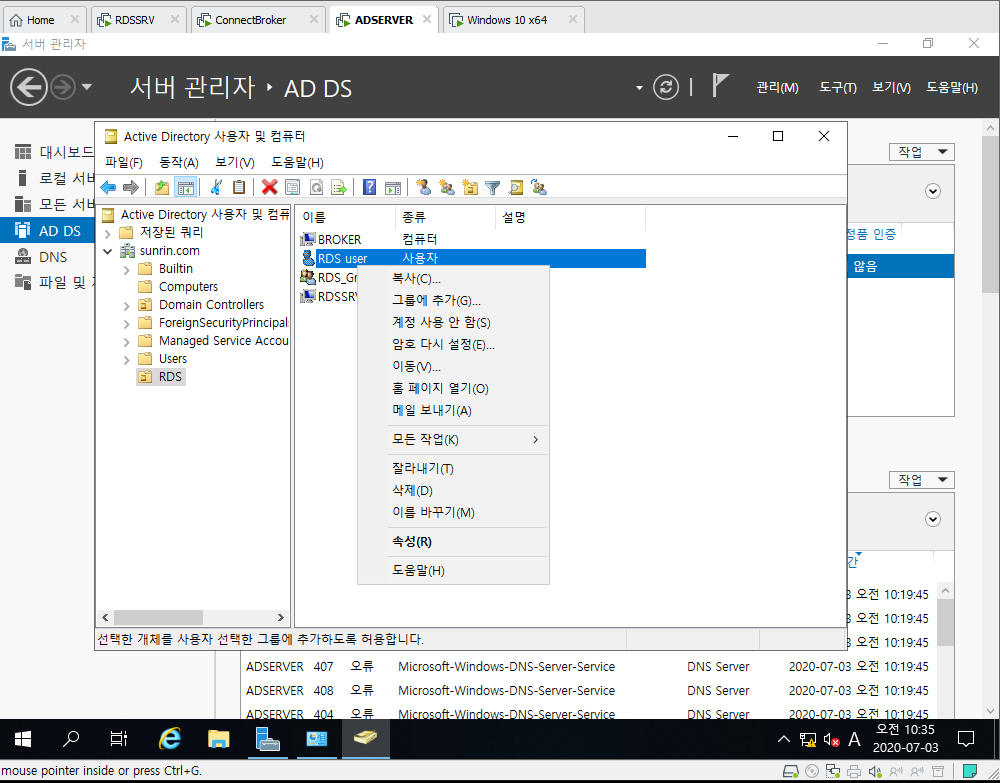This screenshot has width=1000, height=783.
Task: Click the blue Back arrow in AD toolbar
Action: click(108, 187)
